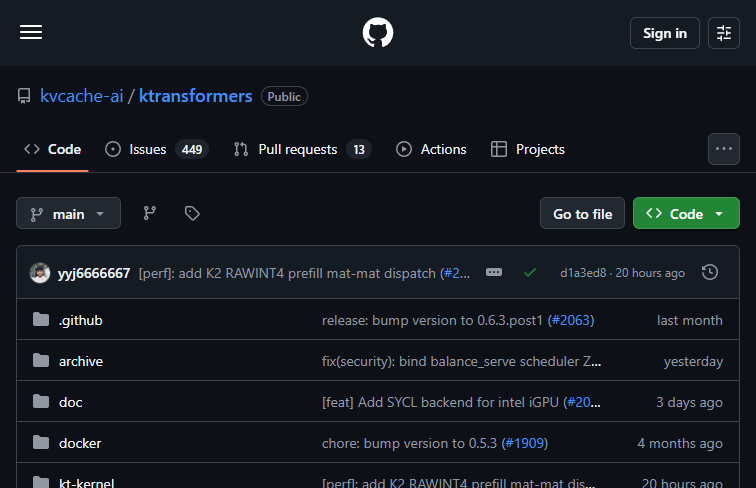Open commit d1a3ed8 link
This screenshot has height=488, width=756.
click(583, 273)
